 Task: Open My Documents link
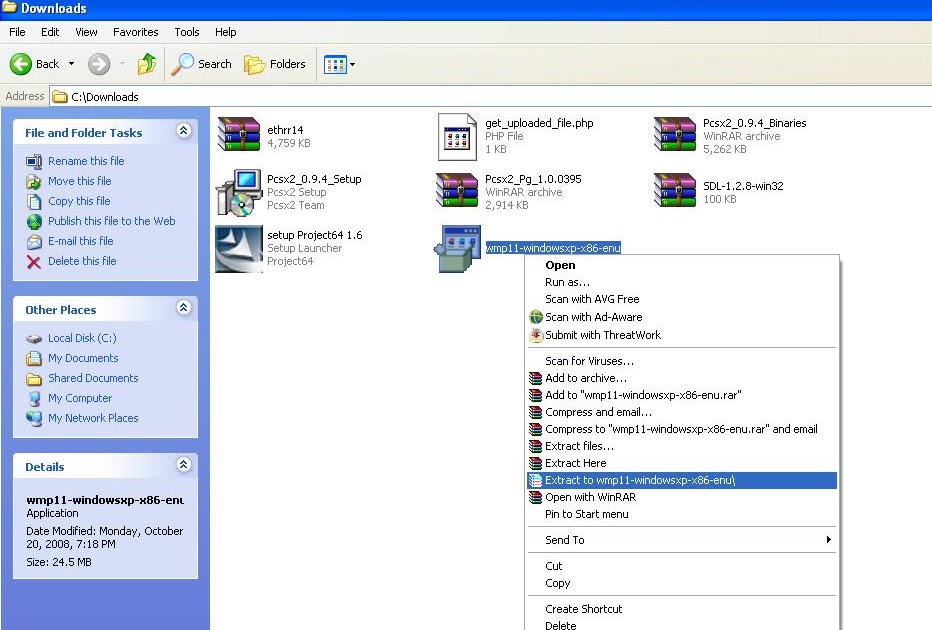click(x=83, y=358)
